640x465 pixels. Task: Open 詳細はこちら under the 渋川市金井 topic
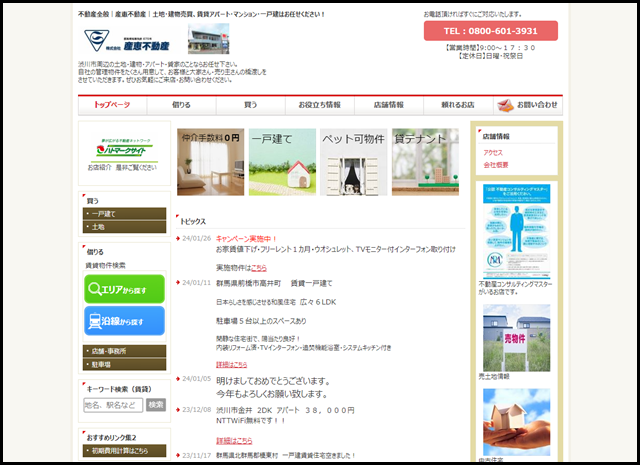[234, 441]
